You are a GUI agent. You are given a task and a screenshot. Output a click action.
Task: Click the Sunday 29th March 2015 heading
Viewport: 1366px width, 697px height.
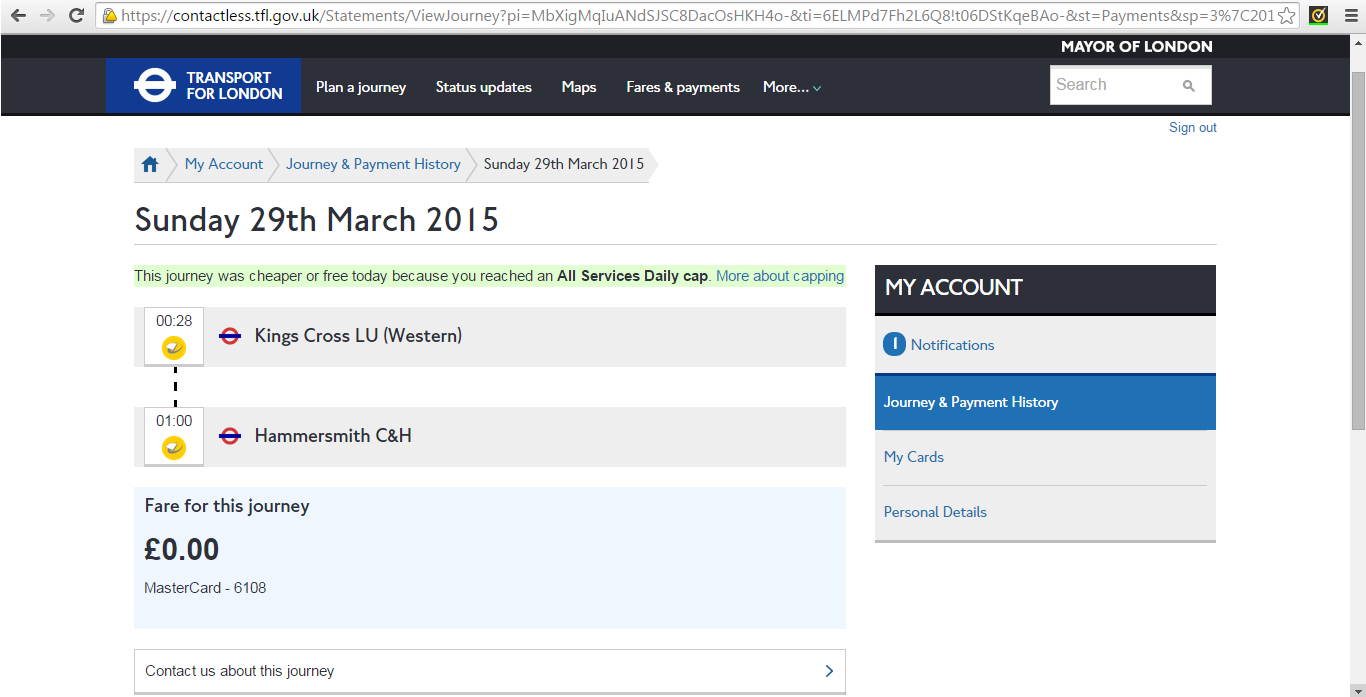click(317, 220)
